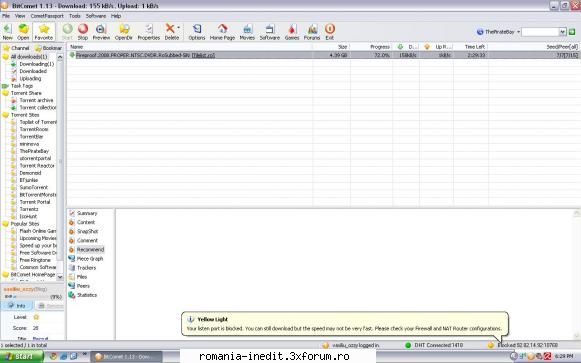Click the Info tab in user panel

coord(17,306)
